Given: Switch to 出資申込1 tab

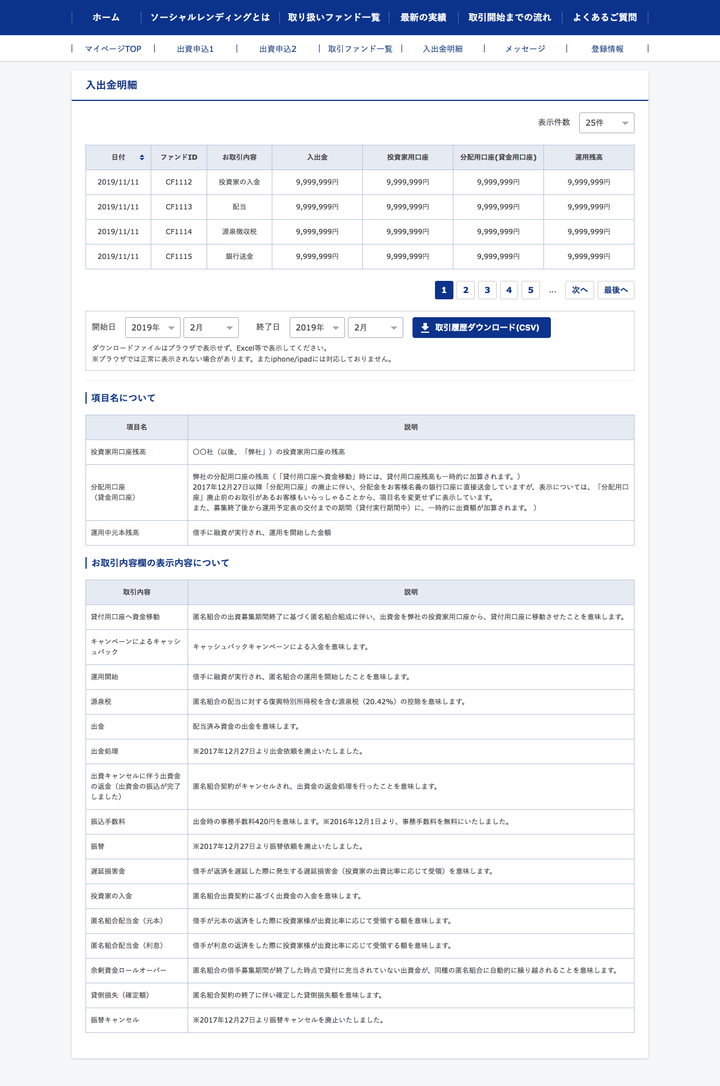Looking at the screenshot, I should [x=195, y=48].
